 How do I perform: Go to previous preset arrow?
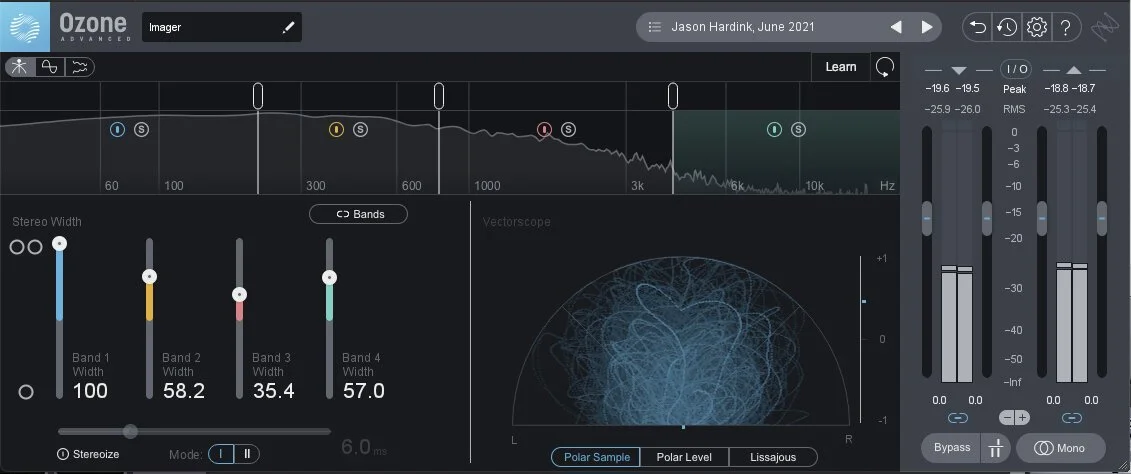pyautogui.click(x=896, y=27)
